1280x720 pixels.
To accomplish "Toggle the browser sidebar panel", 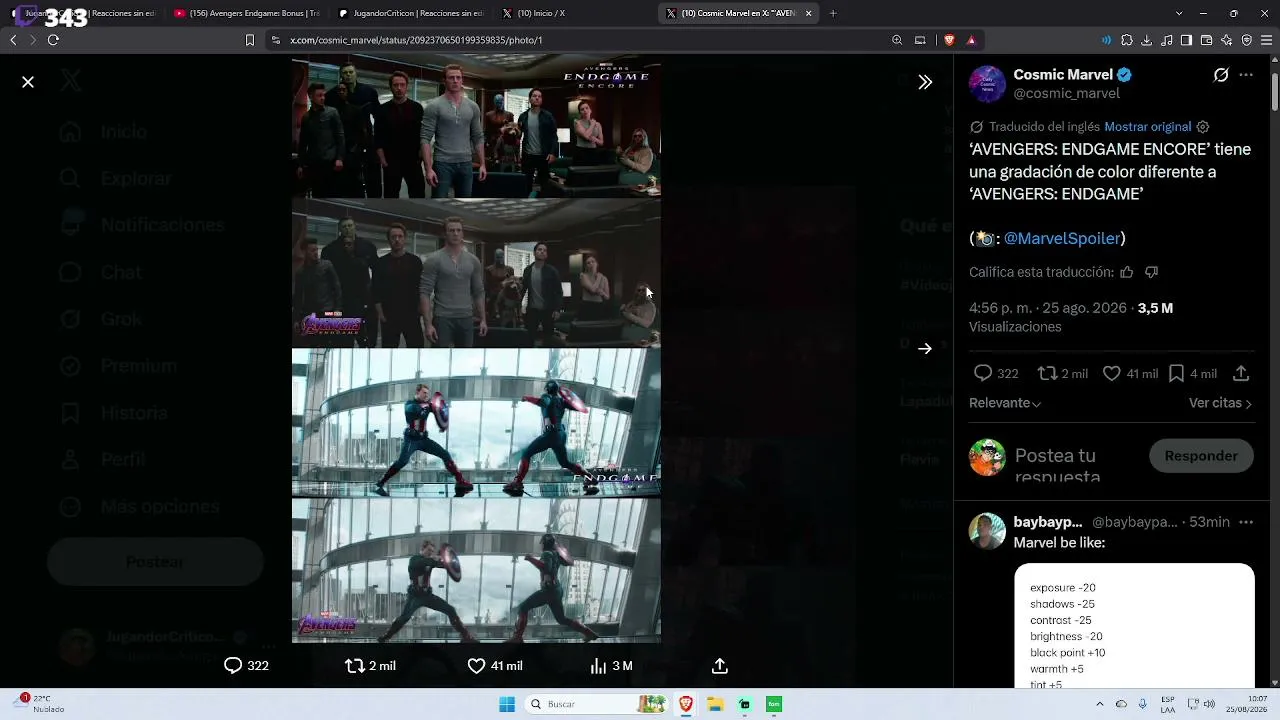I will coord(1186,40).
